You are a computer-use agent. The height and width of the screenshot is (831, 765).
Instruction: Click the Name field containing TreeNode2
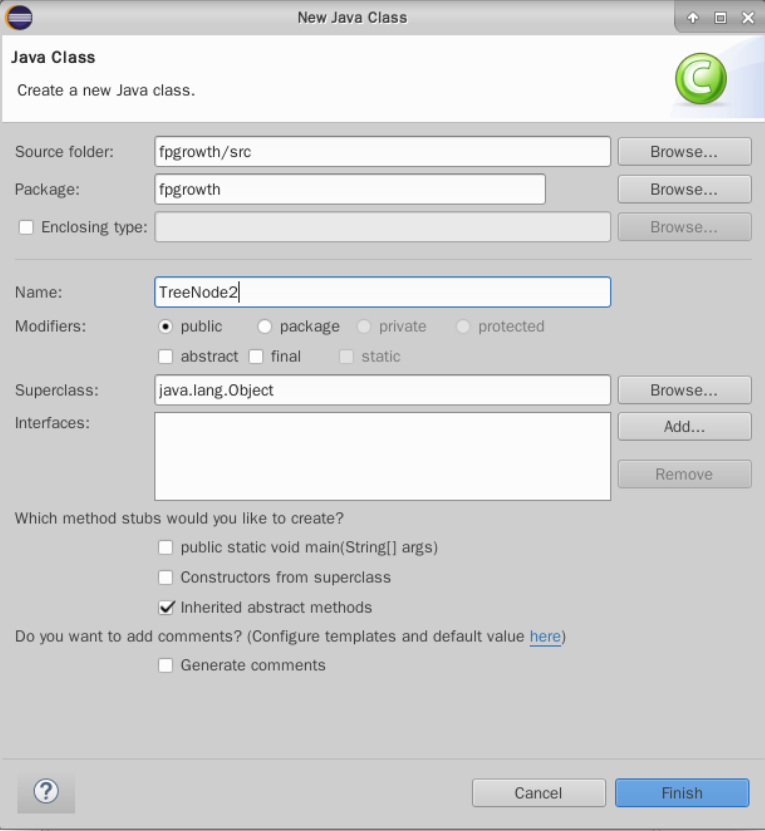(x=382, y=292)
